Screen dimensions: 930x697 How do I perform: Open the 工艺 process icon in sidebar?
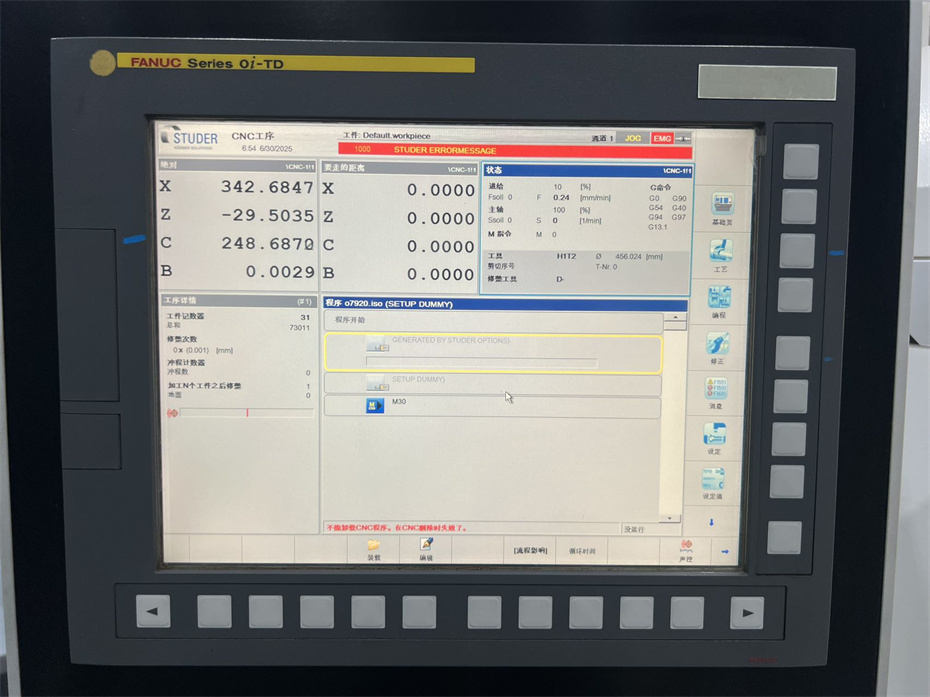(720, 252)
